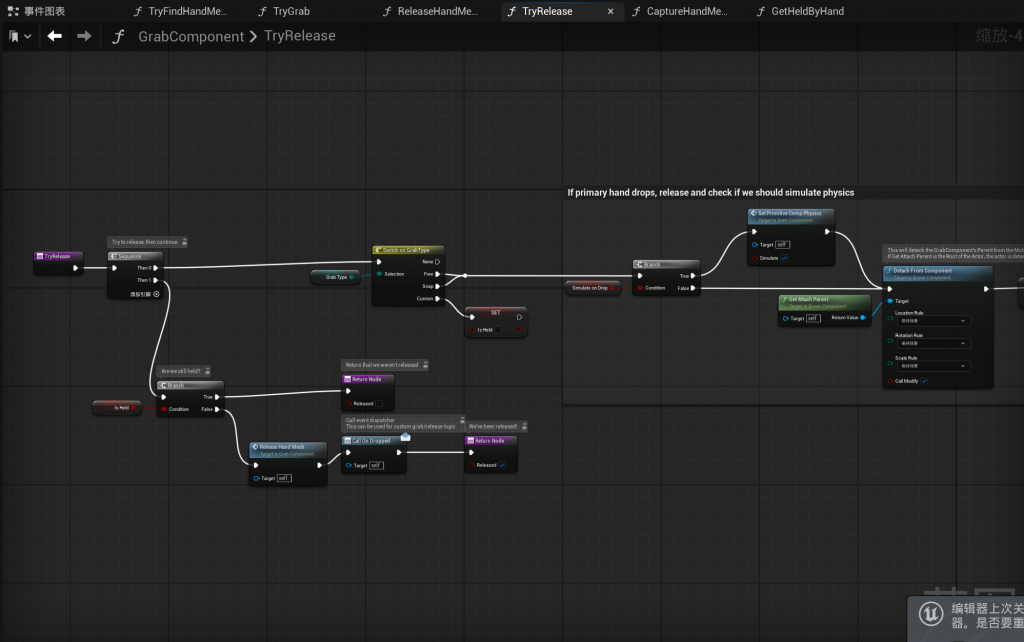This screenshot has height=642, width=1024.
Task: Select the Simulate on Drop variable node
Action: pos(590,288)
